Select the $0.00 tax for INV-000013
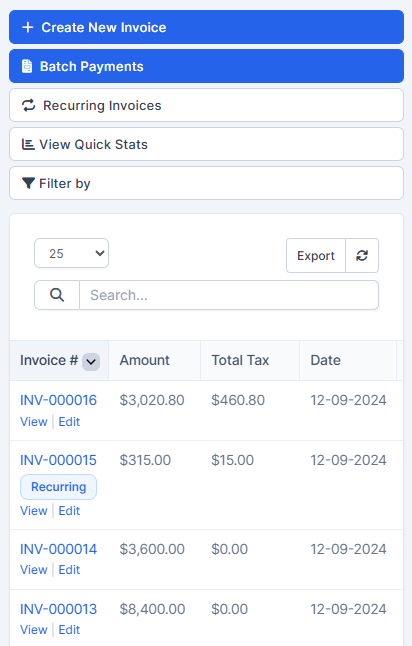The width and height of the screenshot is (412, 646). (229, 609)
